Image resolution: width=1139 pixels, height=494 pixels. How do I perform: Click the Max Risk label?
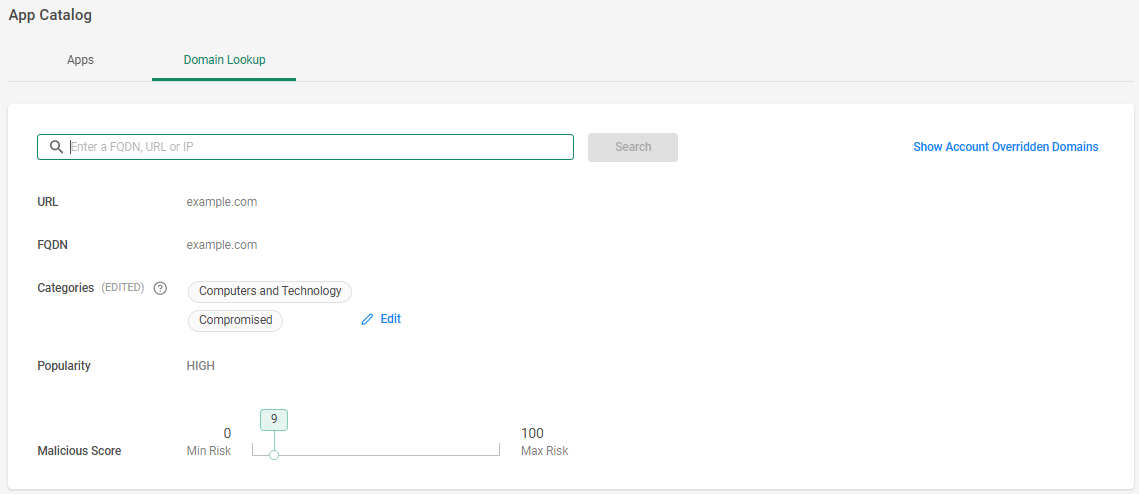point(545,451)
